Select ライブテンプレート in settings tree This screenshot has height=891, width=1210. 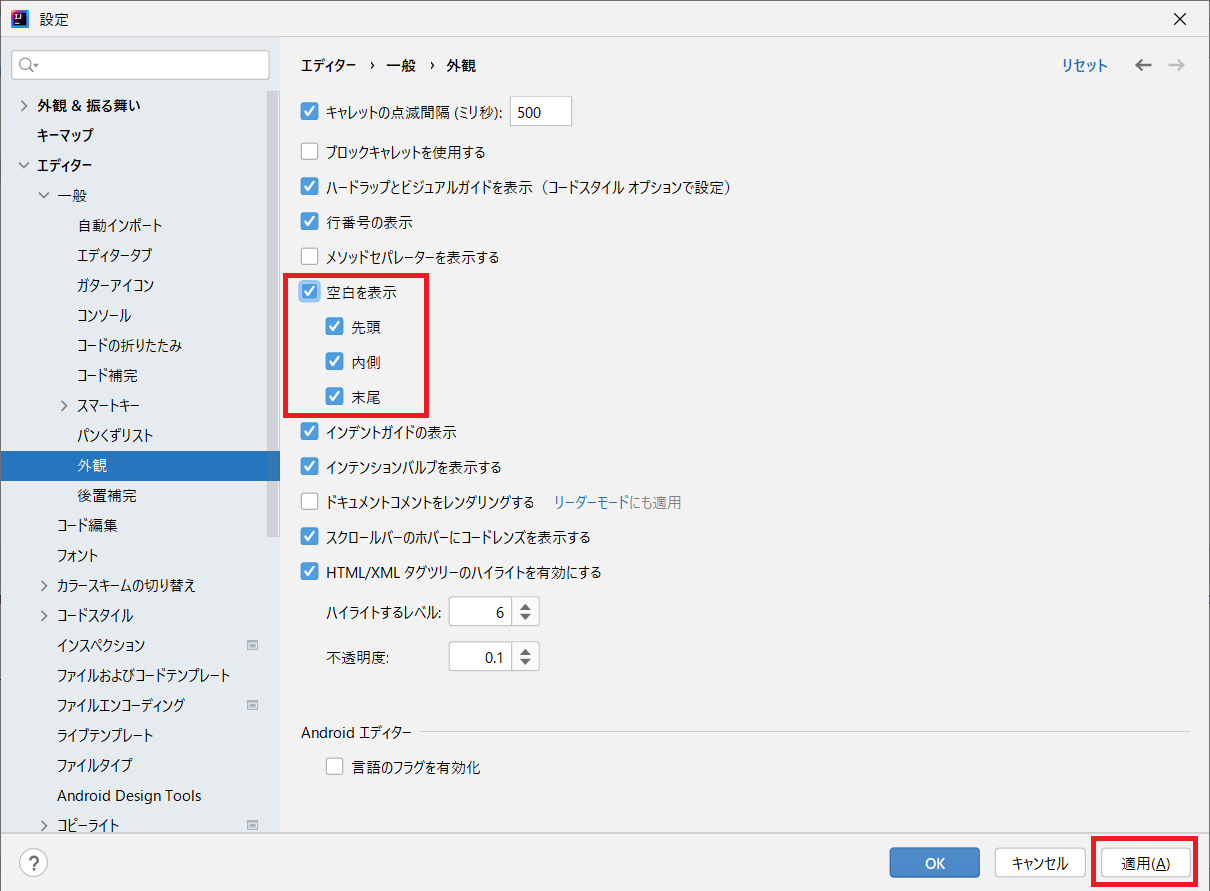coord(106,735)
